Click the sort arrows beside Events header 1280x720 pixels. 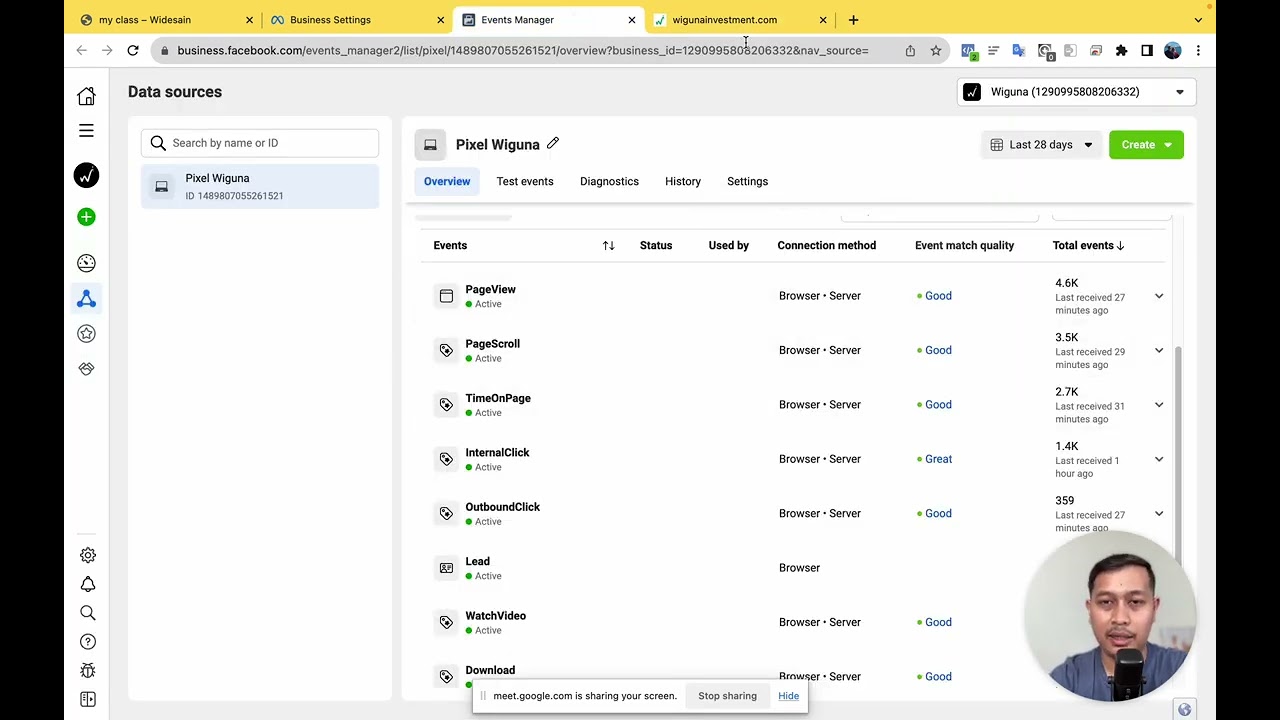coord(608,246)
